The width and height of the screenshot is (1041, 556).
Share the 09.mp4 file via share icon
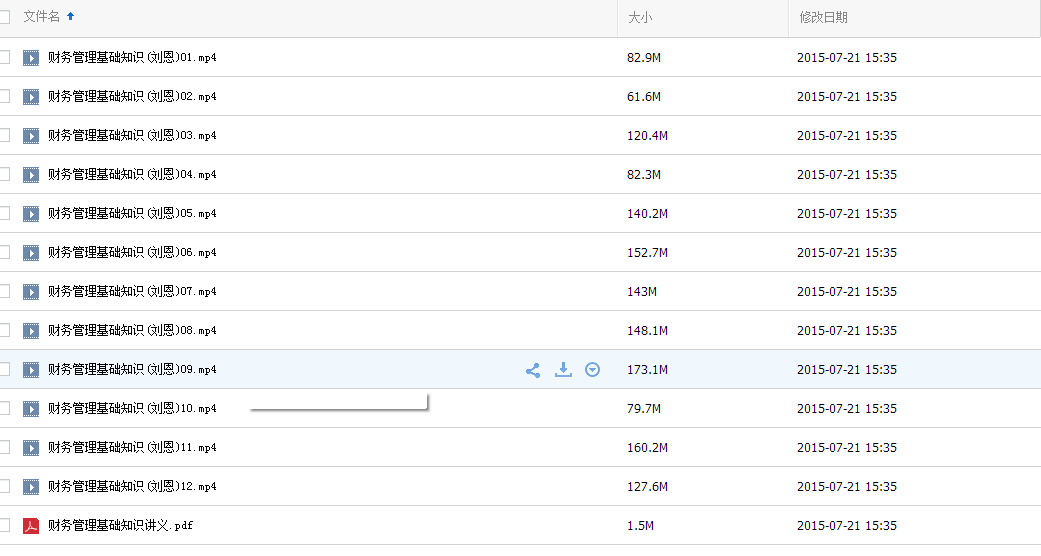(533, 370)
